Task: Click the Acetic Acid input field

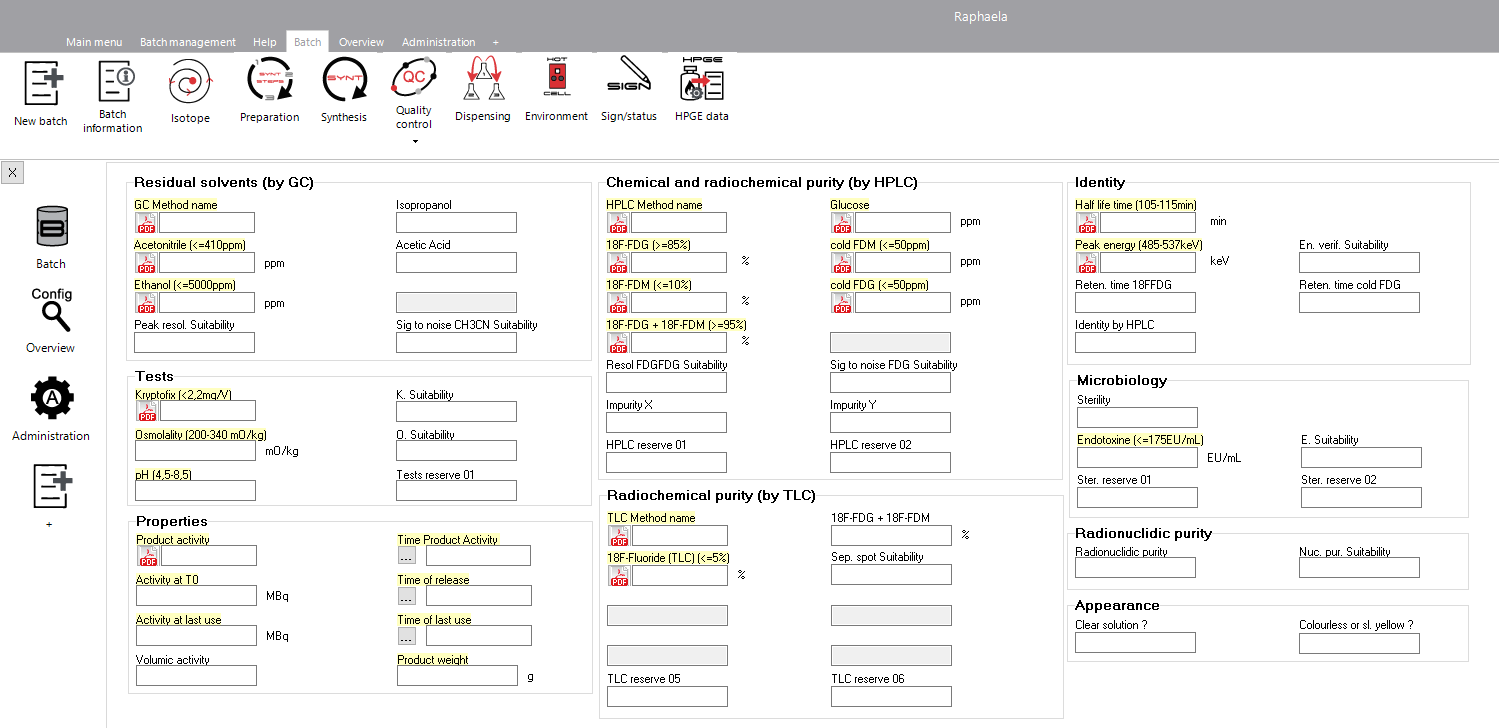Action: tap(457, 262)
